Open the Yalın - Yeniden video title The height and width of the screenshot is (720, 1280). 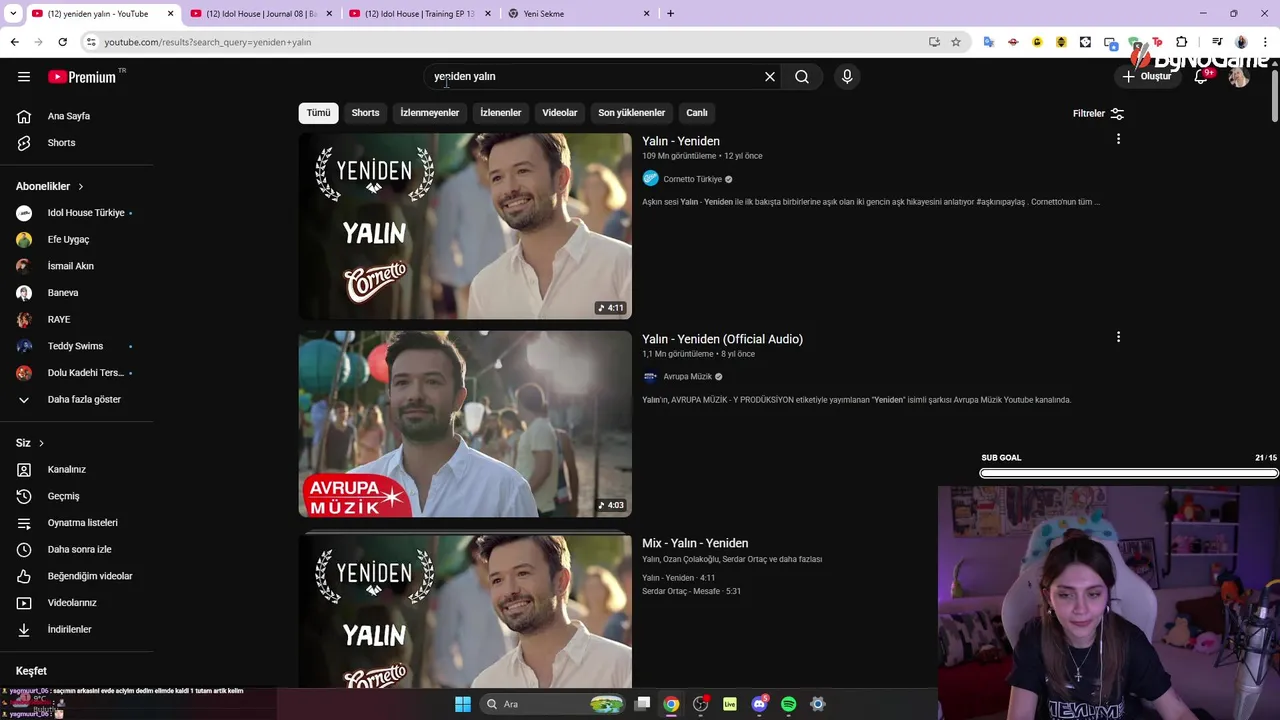pyautogui.click(x=681, y=141)
